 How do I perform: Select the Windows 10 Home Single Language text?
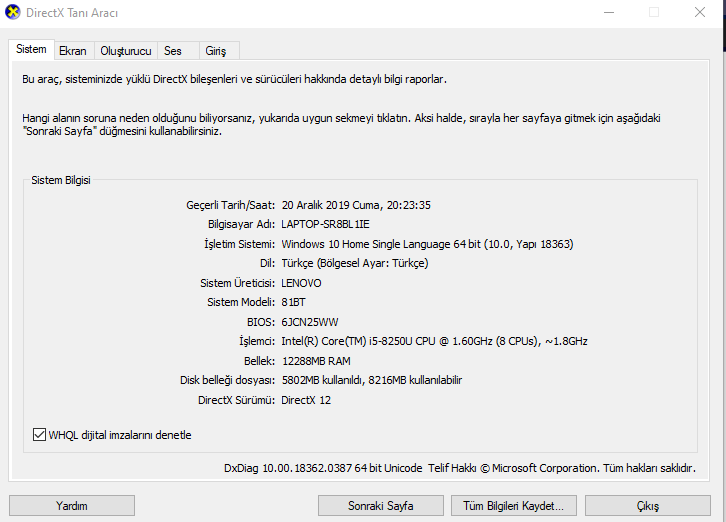[366, 244]
